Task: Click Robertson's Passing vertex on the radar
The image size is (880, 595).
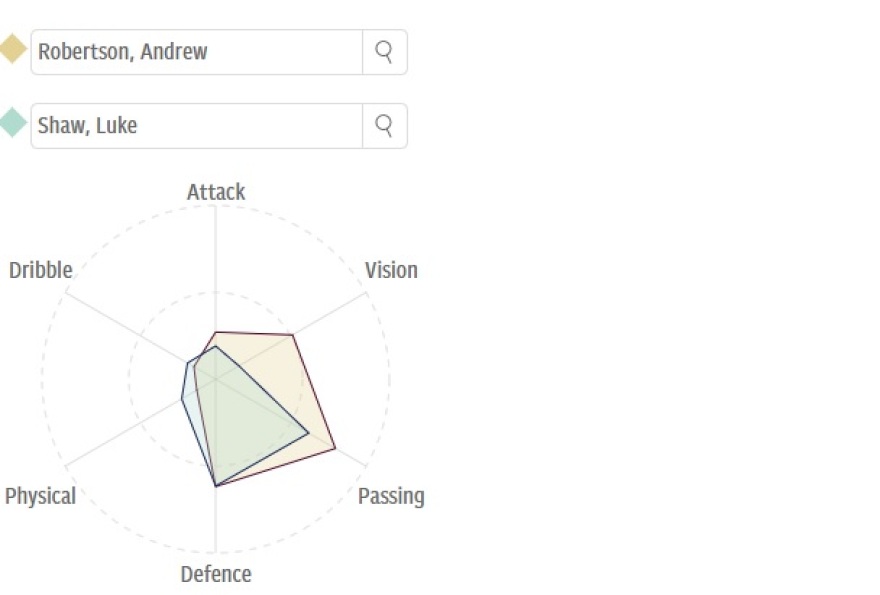Action: (x=335, y=448)
